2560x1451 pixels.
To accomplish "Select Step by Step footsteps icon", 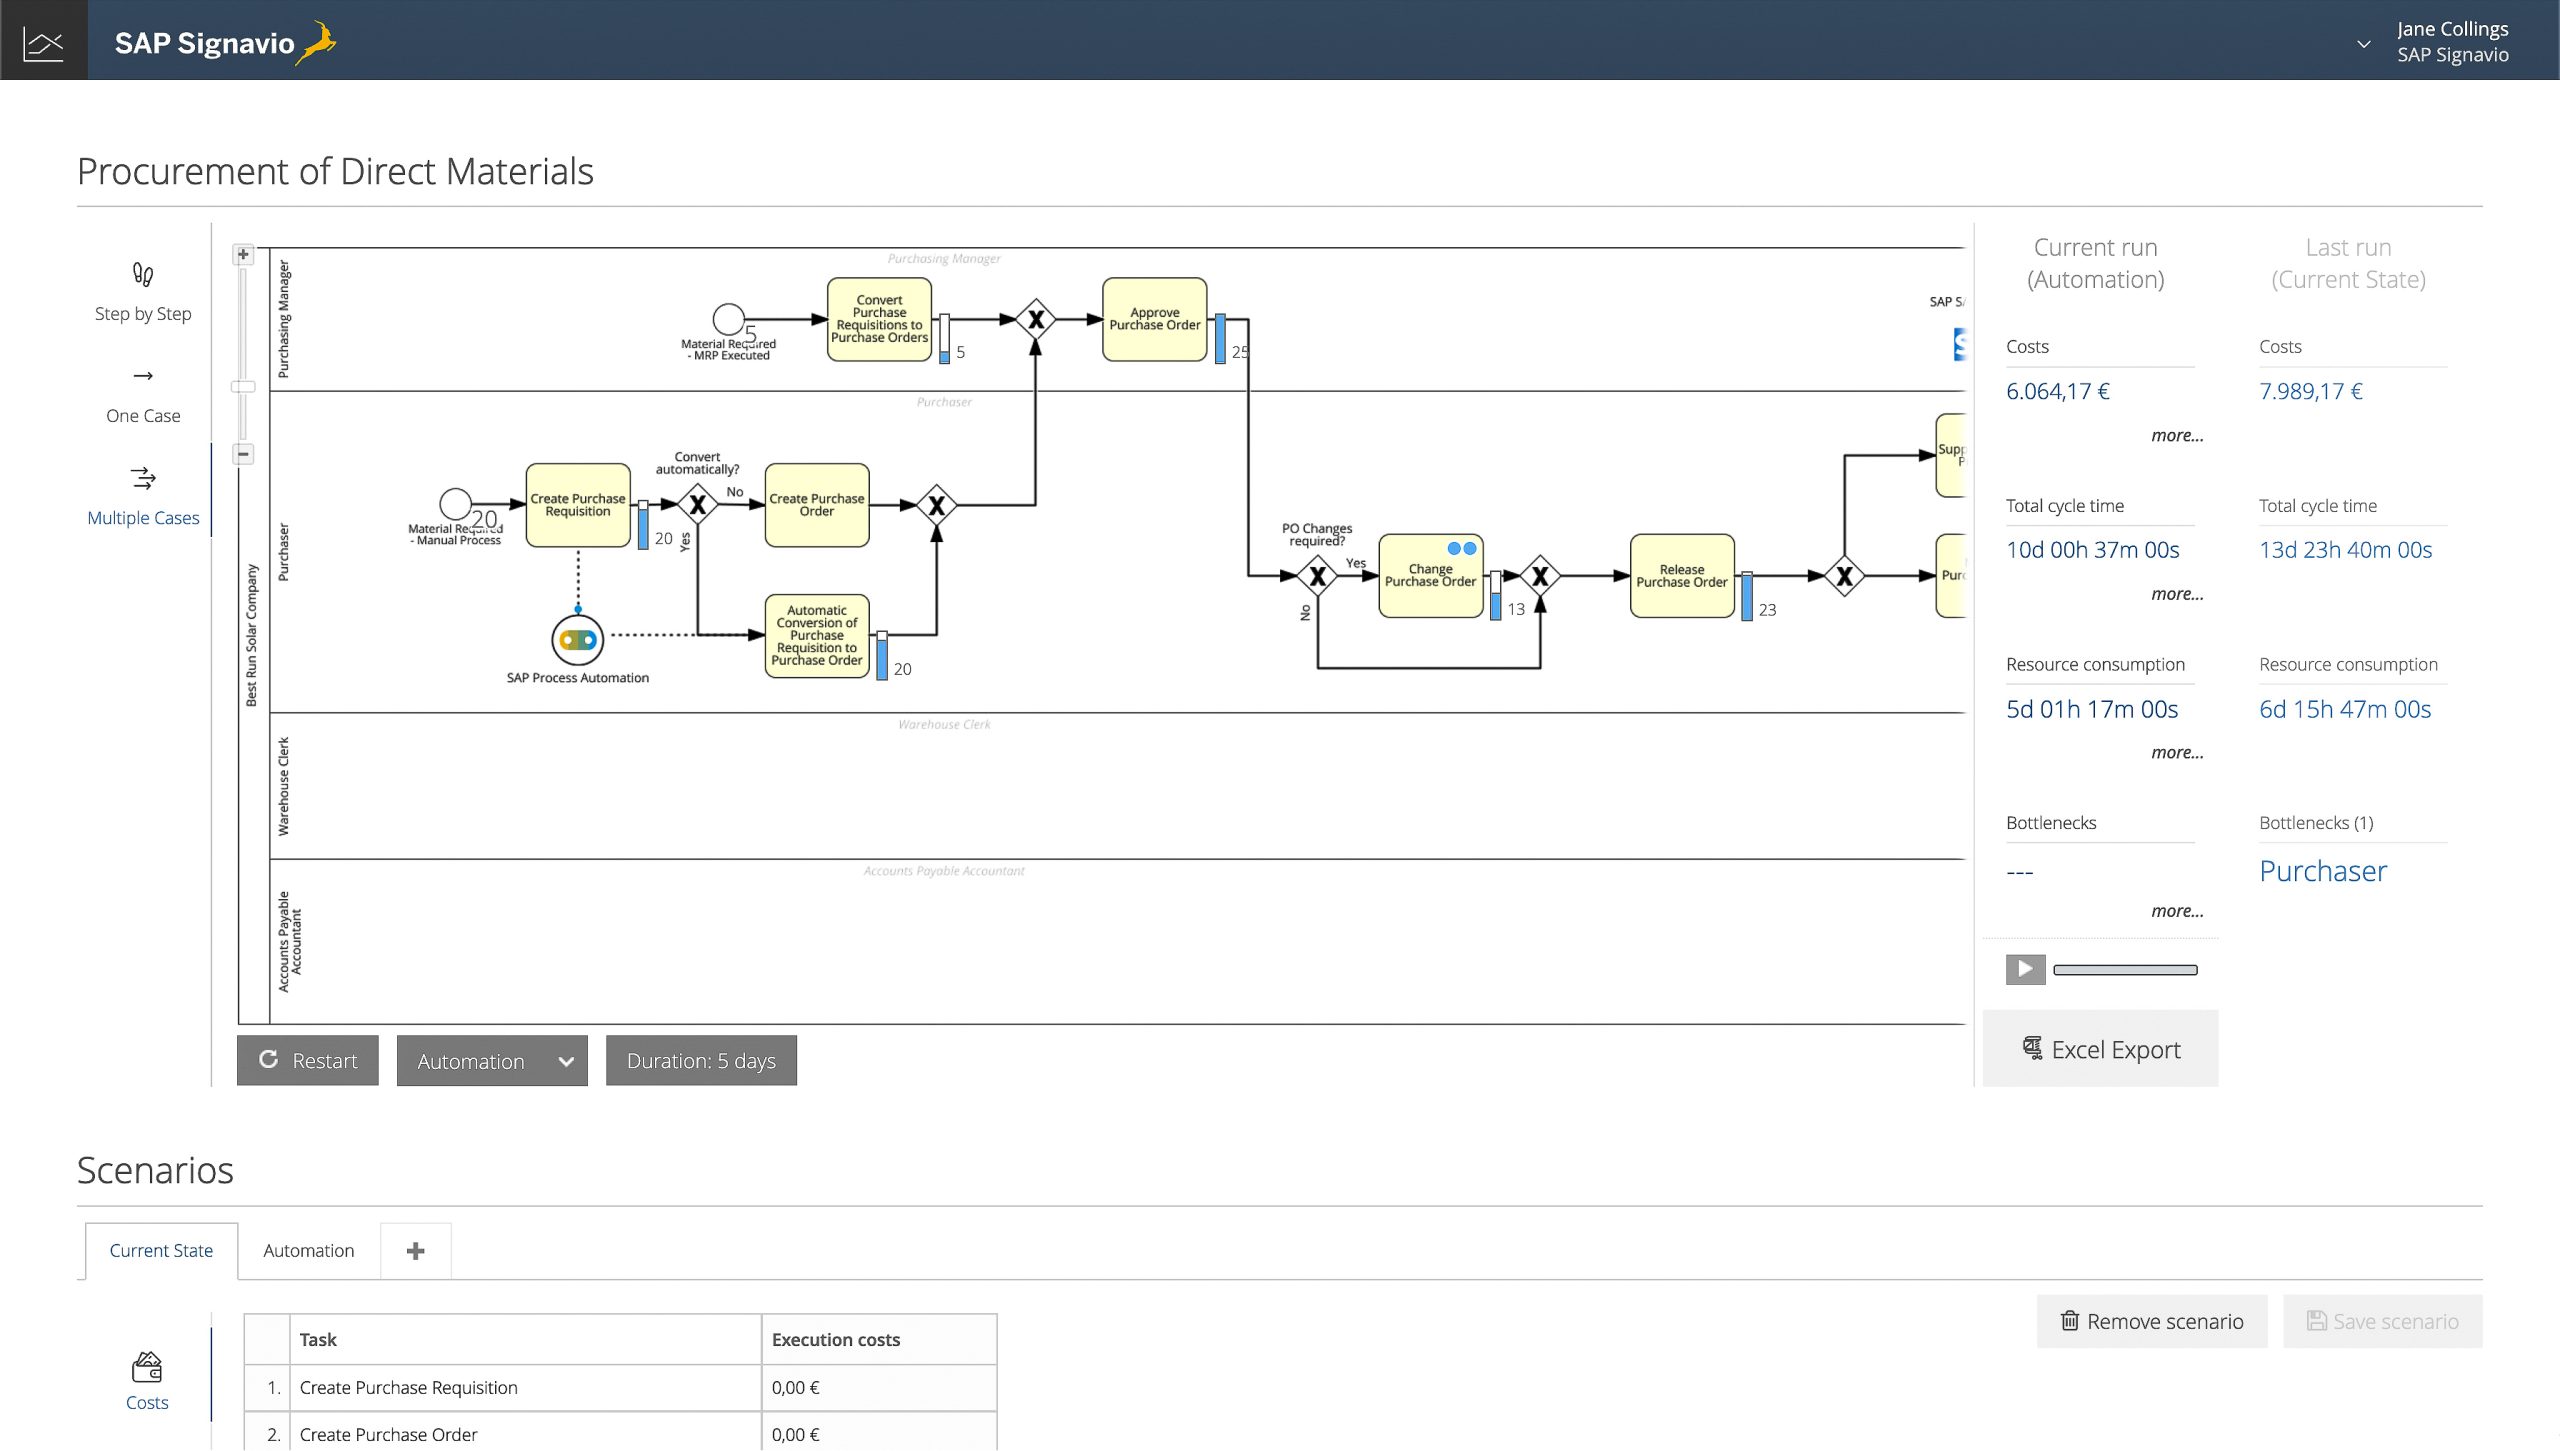I will [143, 274].
